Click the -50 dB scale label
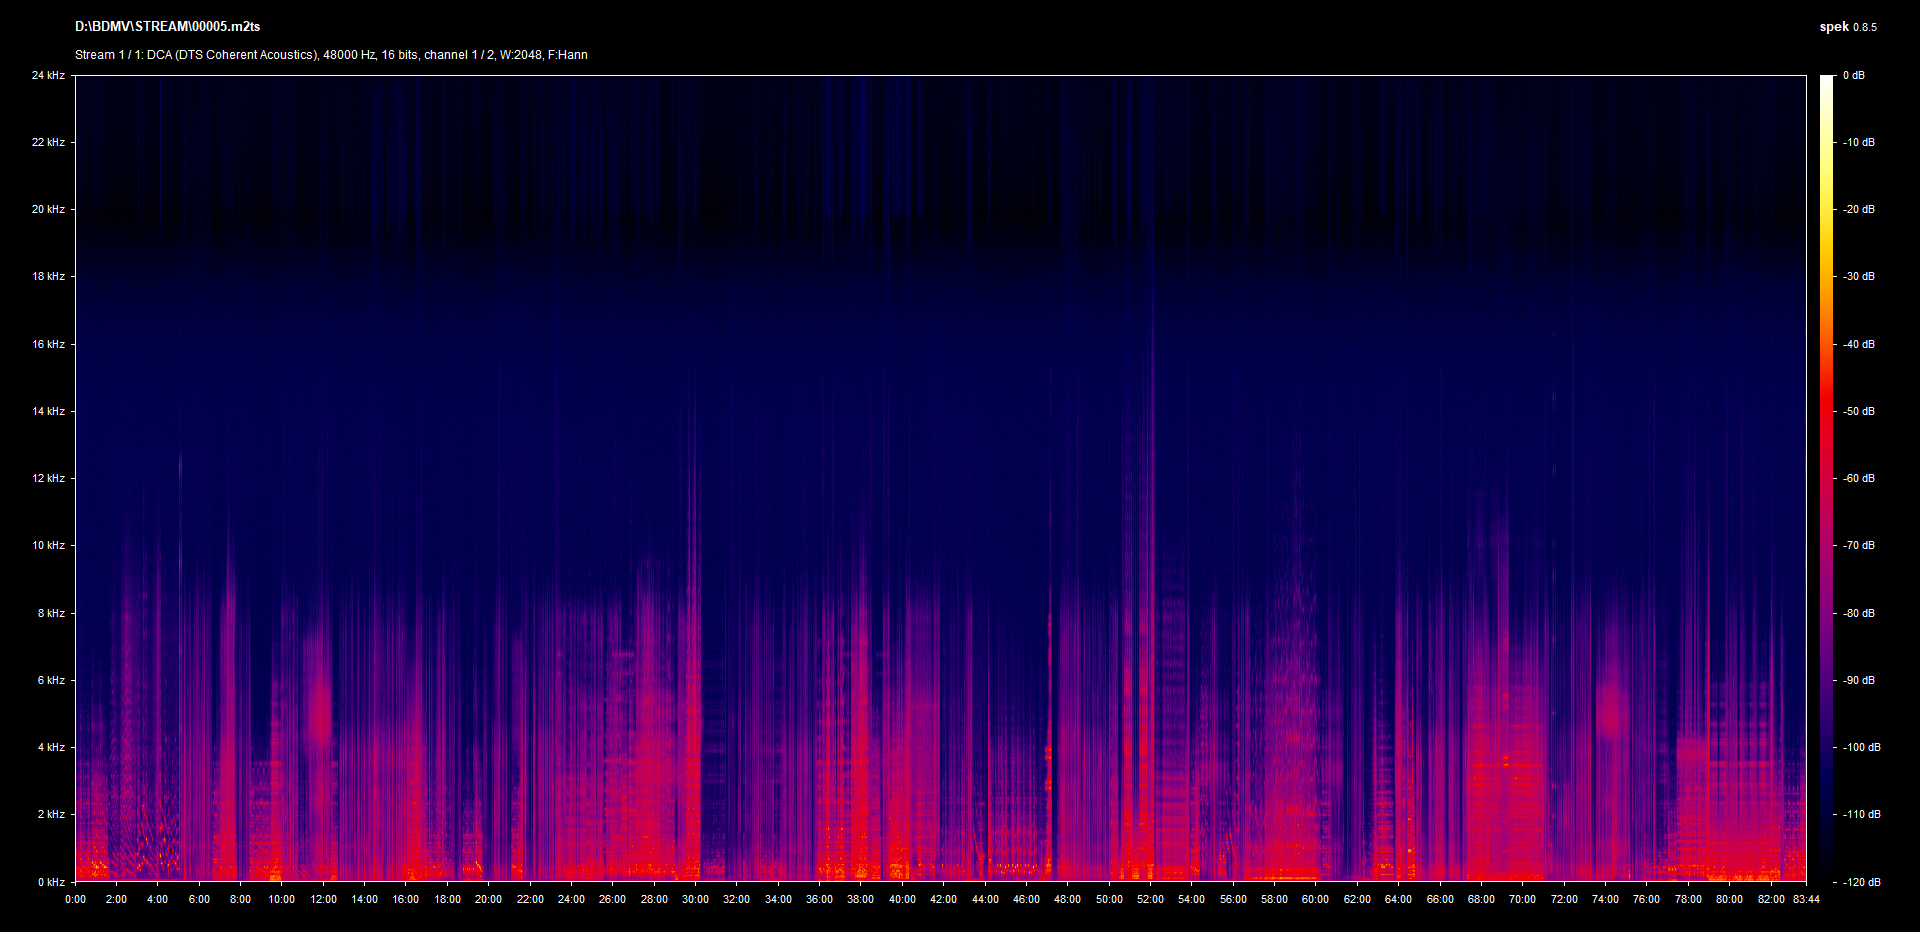 (1859, 411)
